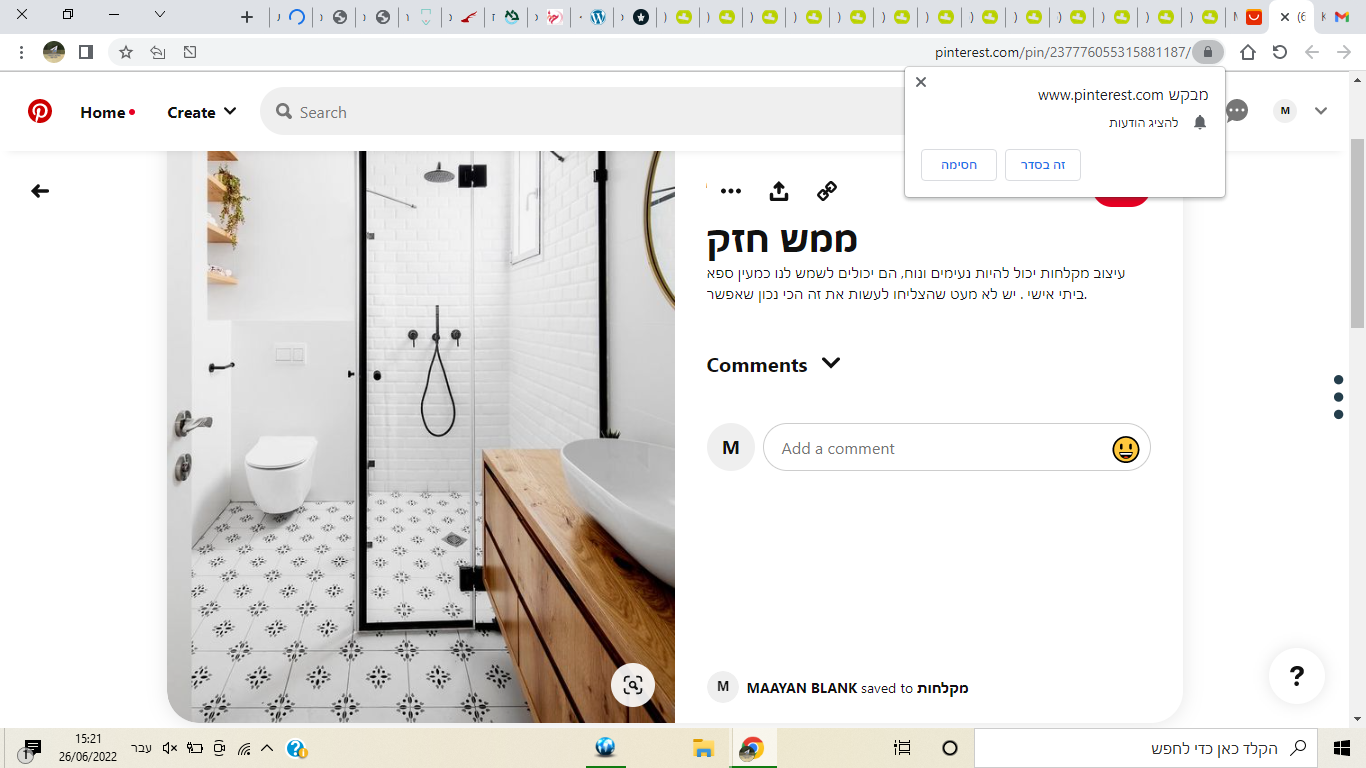Open visual search lens on the pin image
The width and height of the screenshot is (1366, 768).
[632, 685]
